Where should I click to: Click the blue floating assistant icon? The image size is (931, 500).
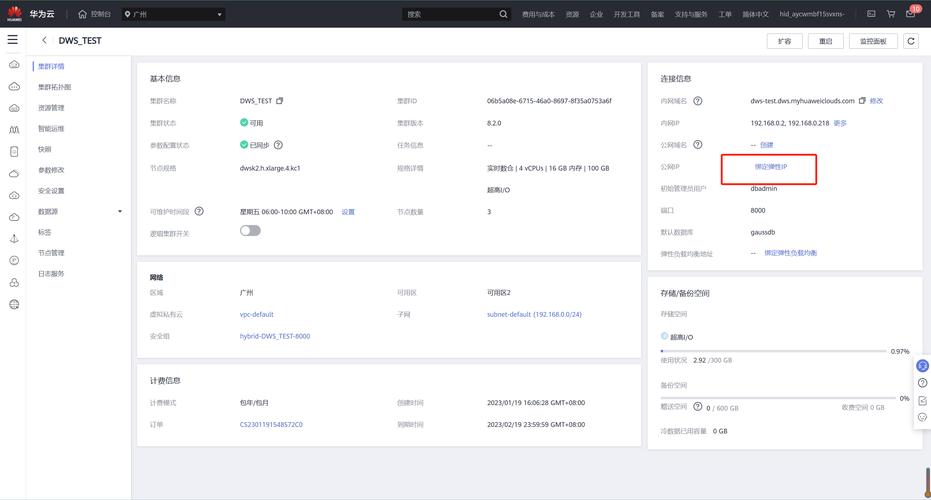[x=922, y=366]
